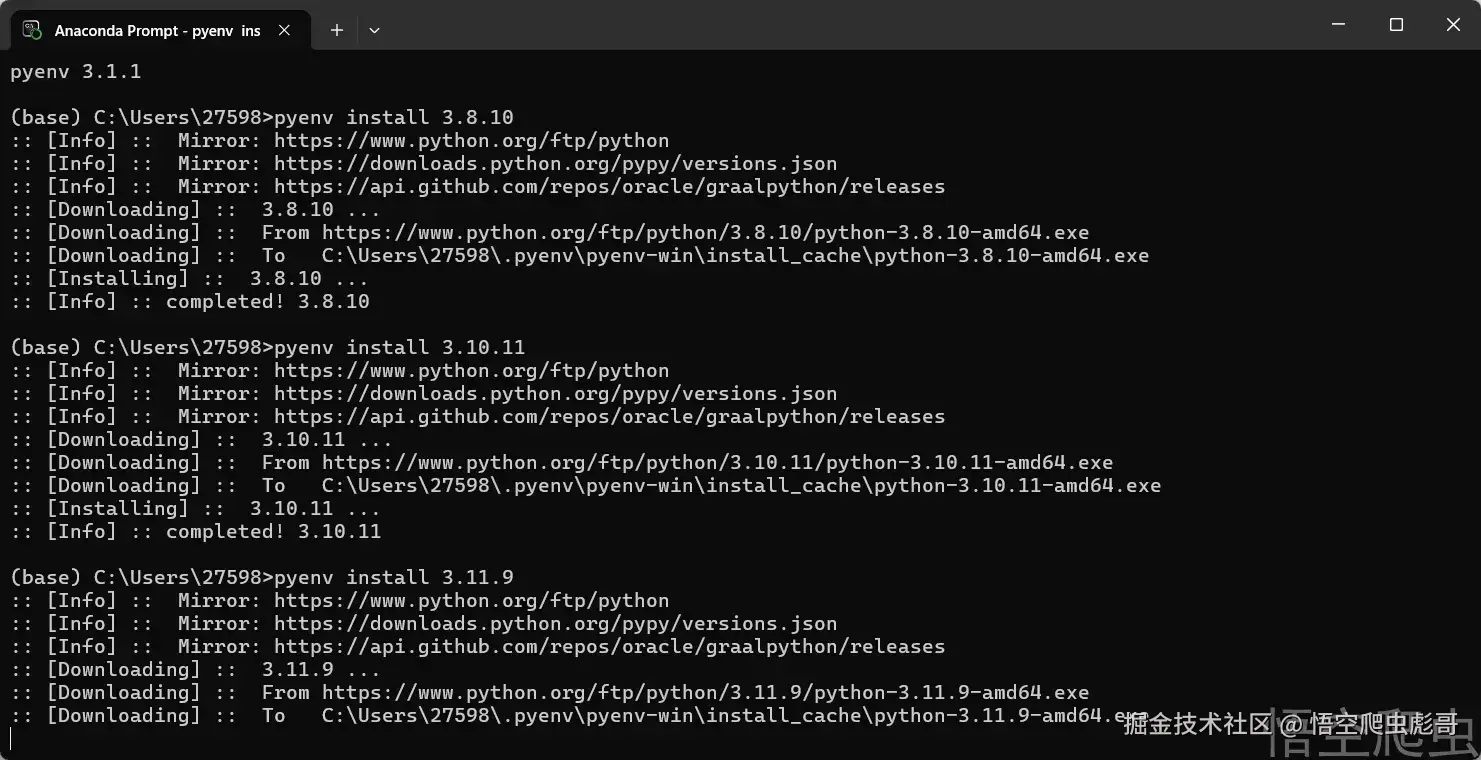
Task: Maximize the terminal window
Action: (1397, 25)
